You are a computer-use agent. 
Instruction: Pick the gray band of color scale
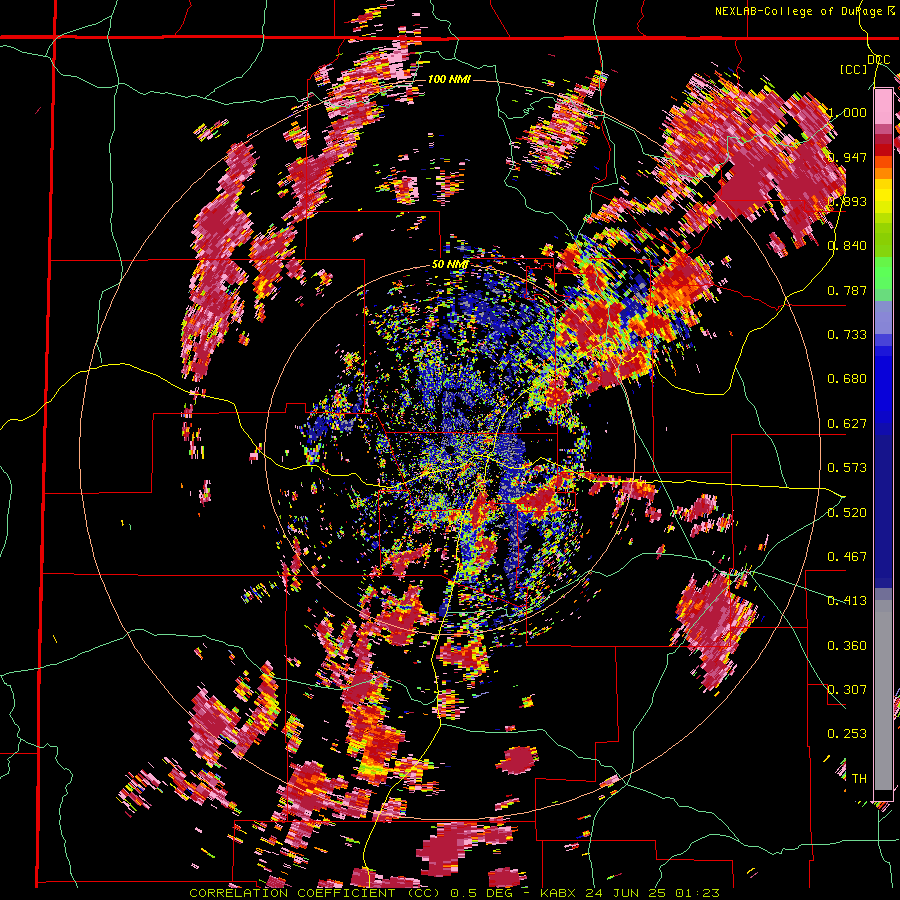pyautogui.click(x=883, y=695)
